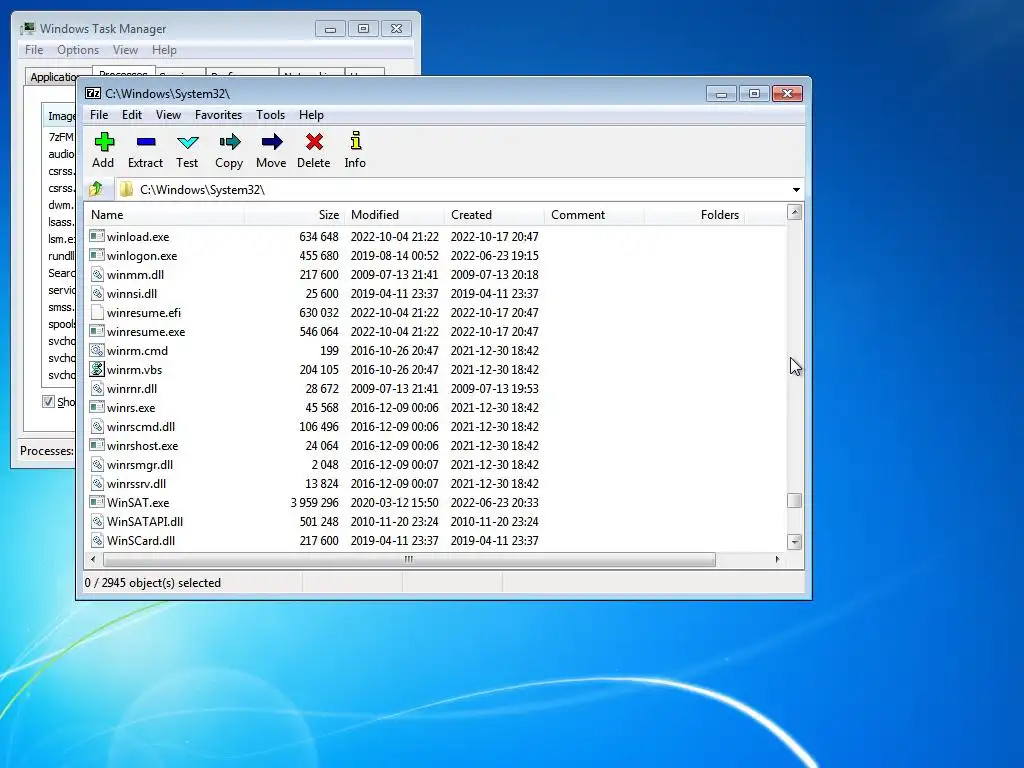The width and height of the screenshot is (1024, 768).
Task: Sort the list by Name column header
Action: 165,215
